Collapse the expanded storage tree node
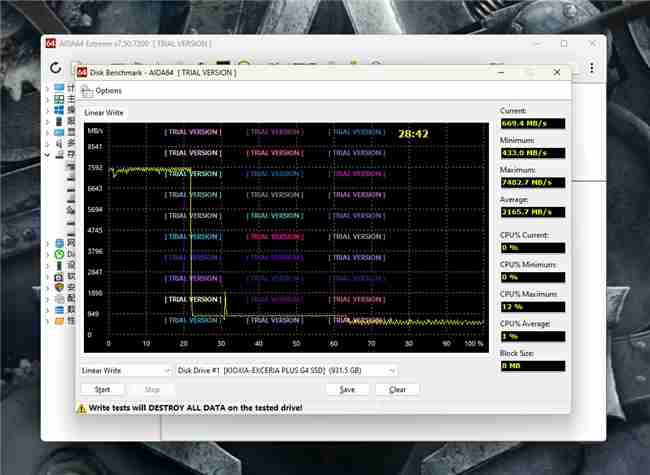 click(x=47, y=155)
